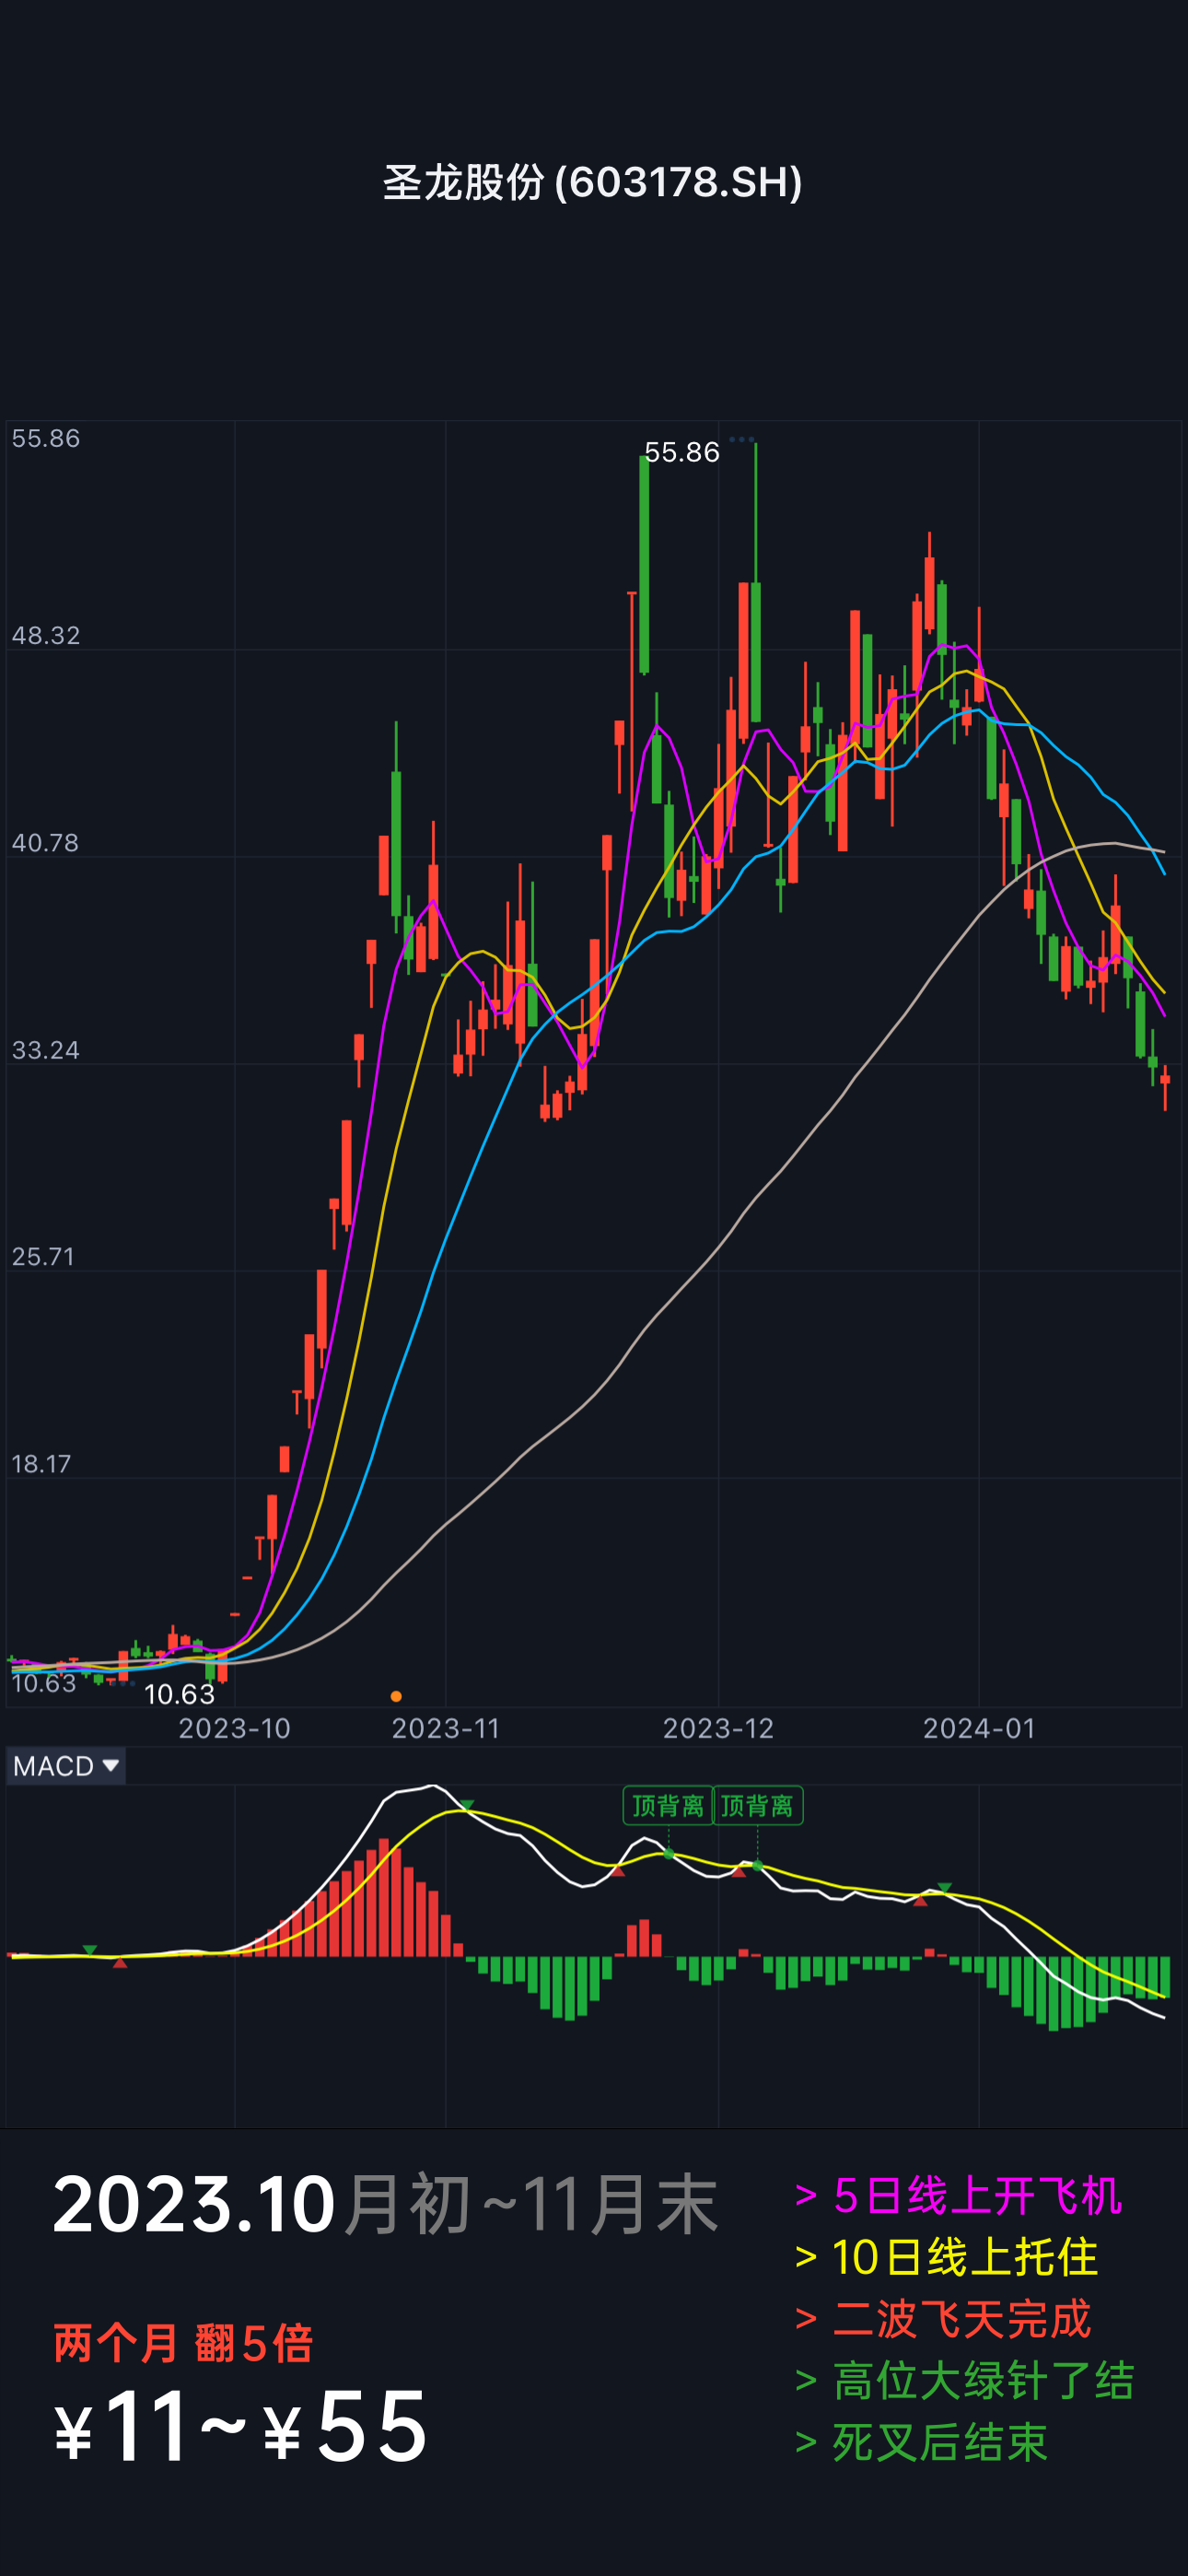Image resolution: width=1188 pixels, height=2576 pixels.
Task: Select the 2023-12 date on the time axis
Action: tap(718, 1728)
